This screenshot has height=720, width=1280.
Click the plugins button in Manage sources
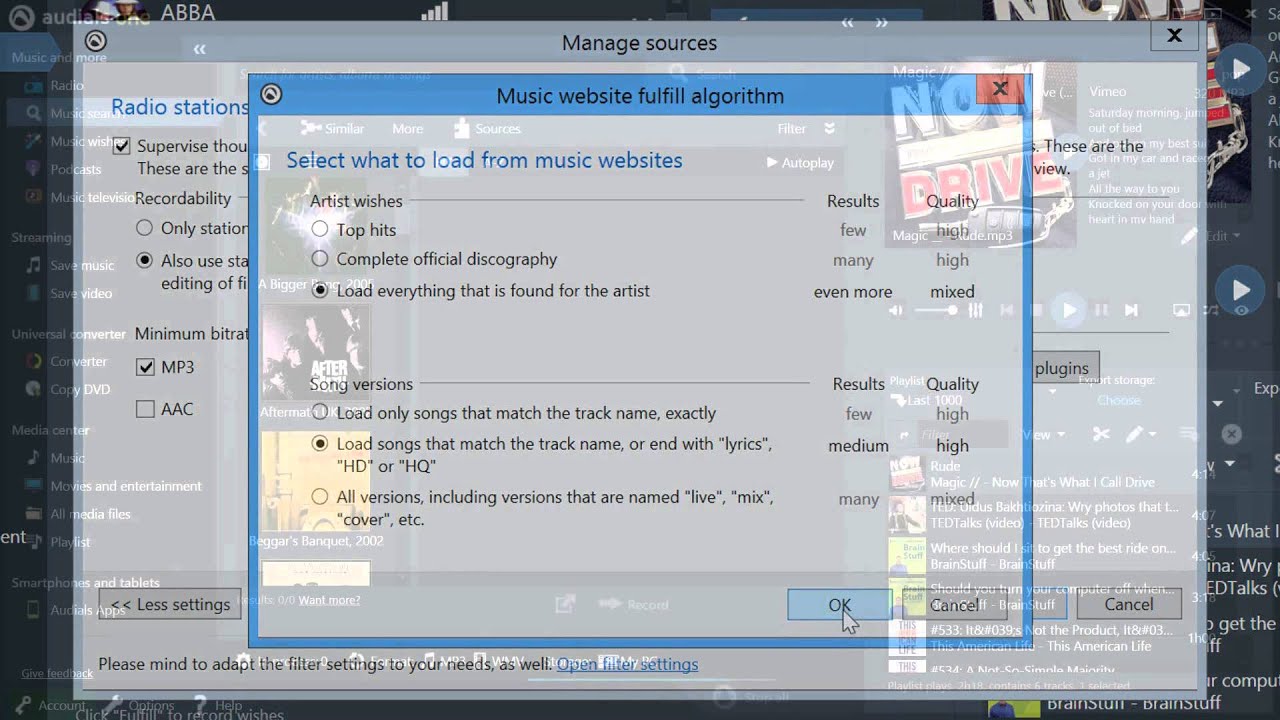(1062, 368)
